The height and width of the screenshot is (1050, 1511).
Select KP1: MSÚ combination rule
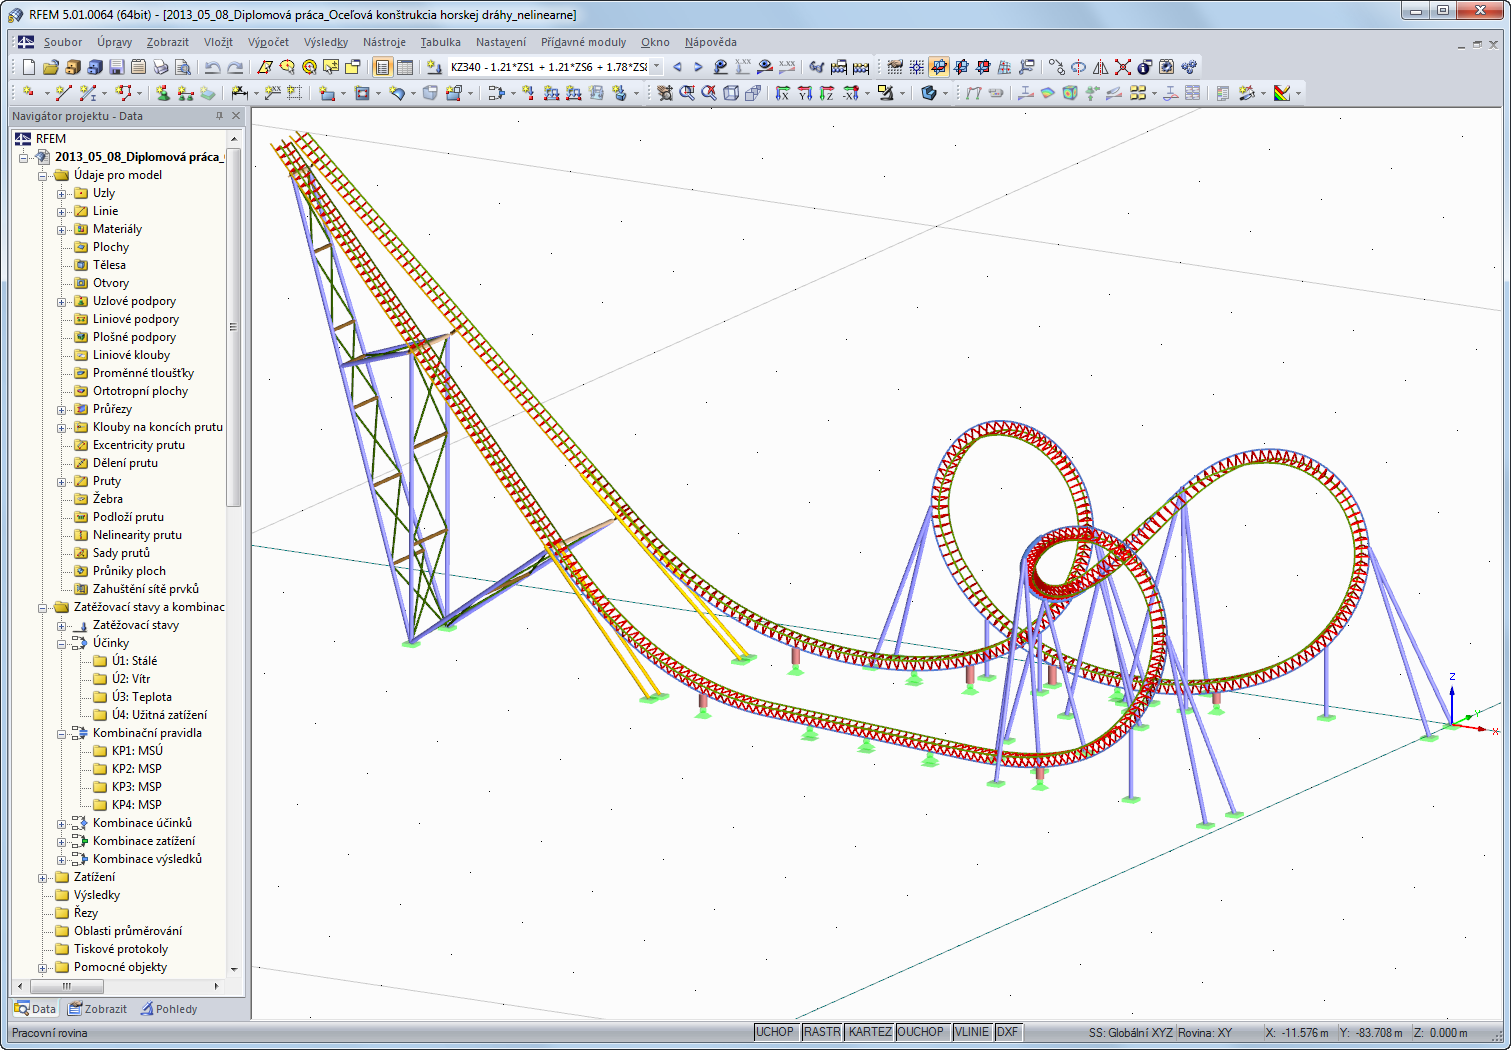[x=136, y=751]
